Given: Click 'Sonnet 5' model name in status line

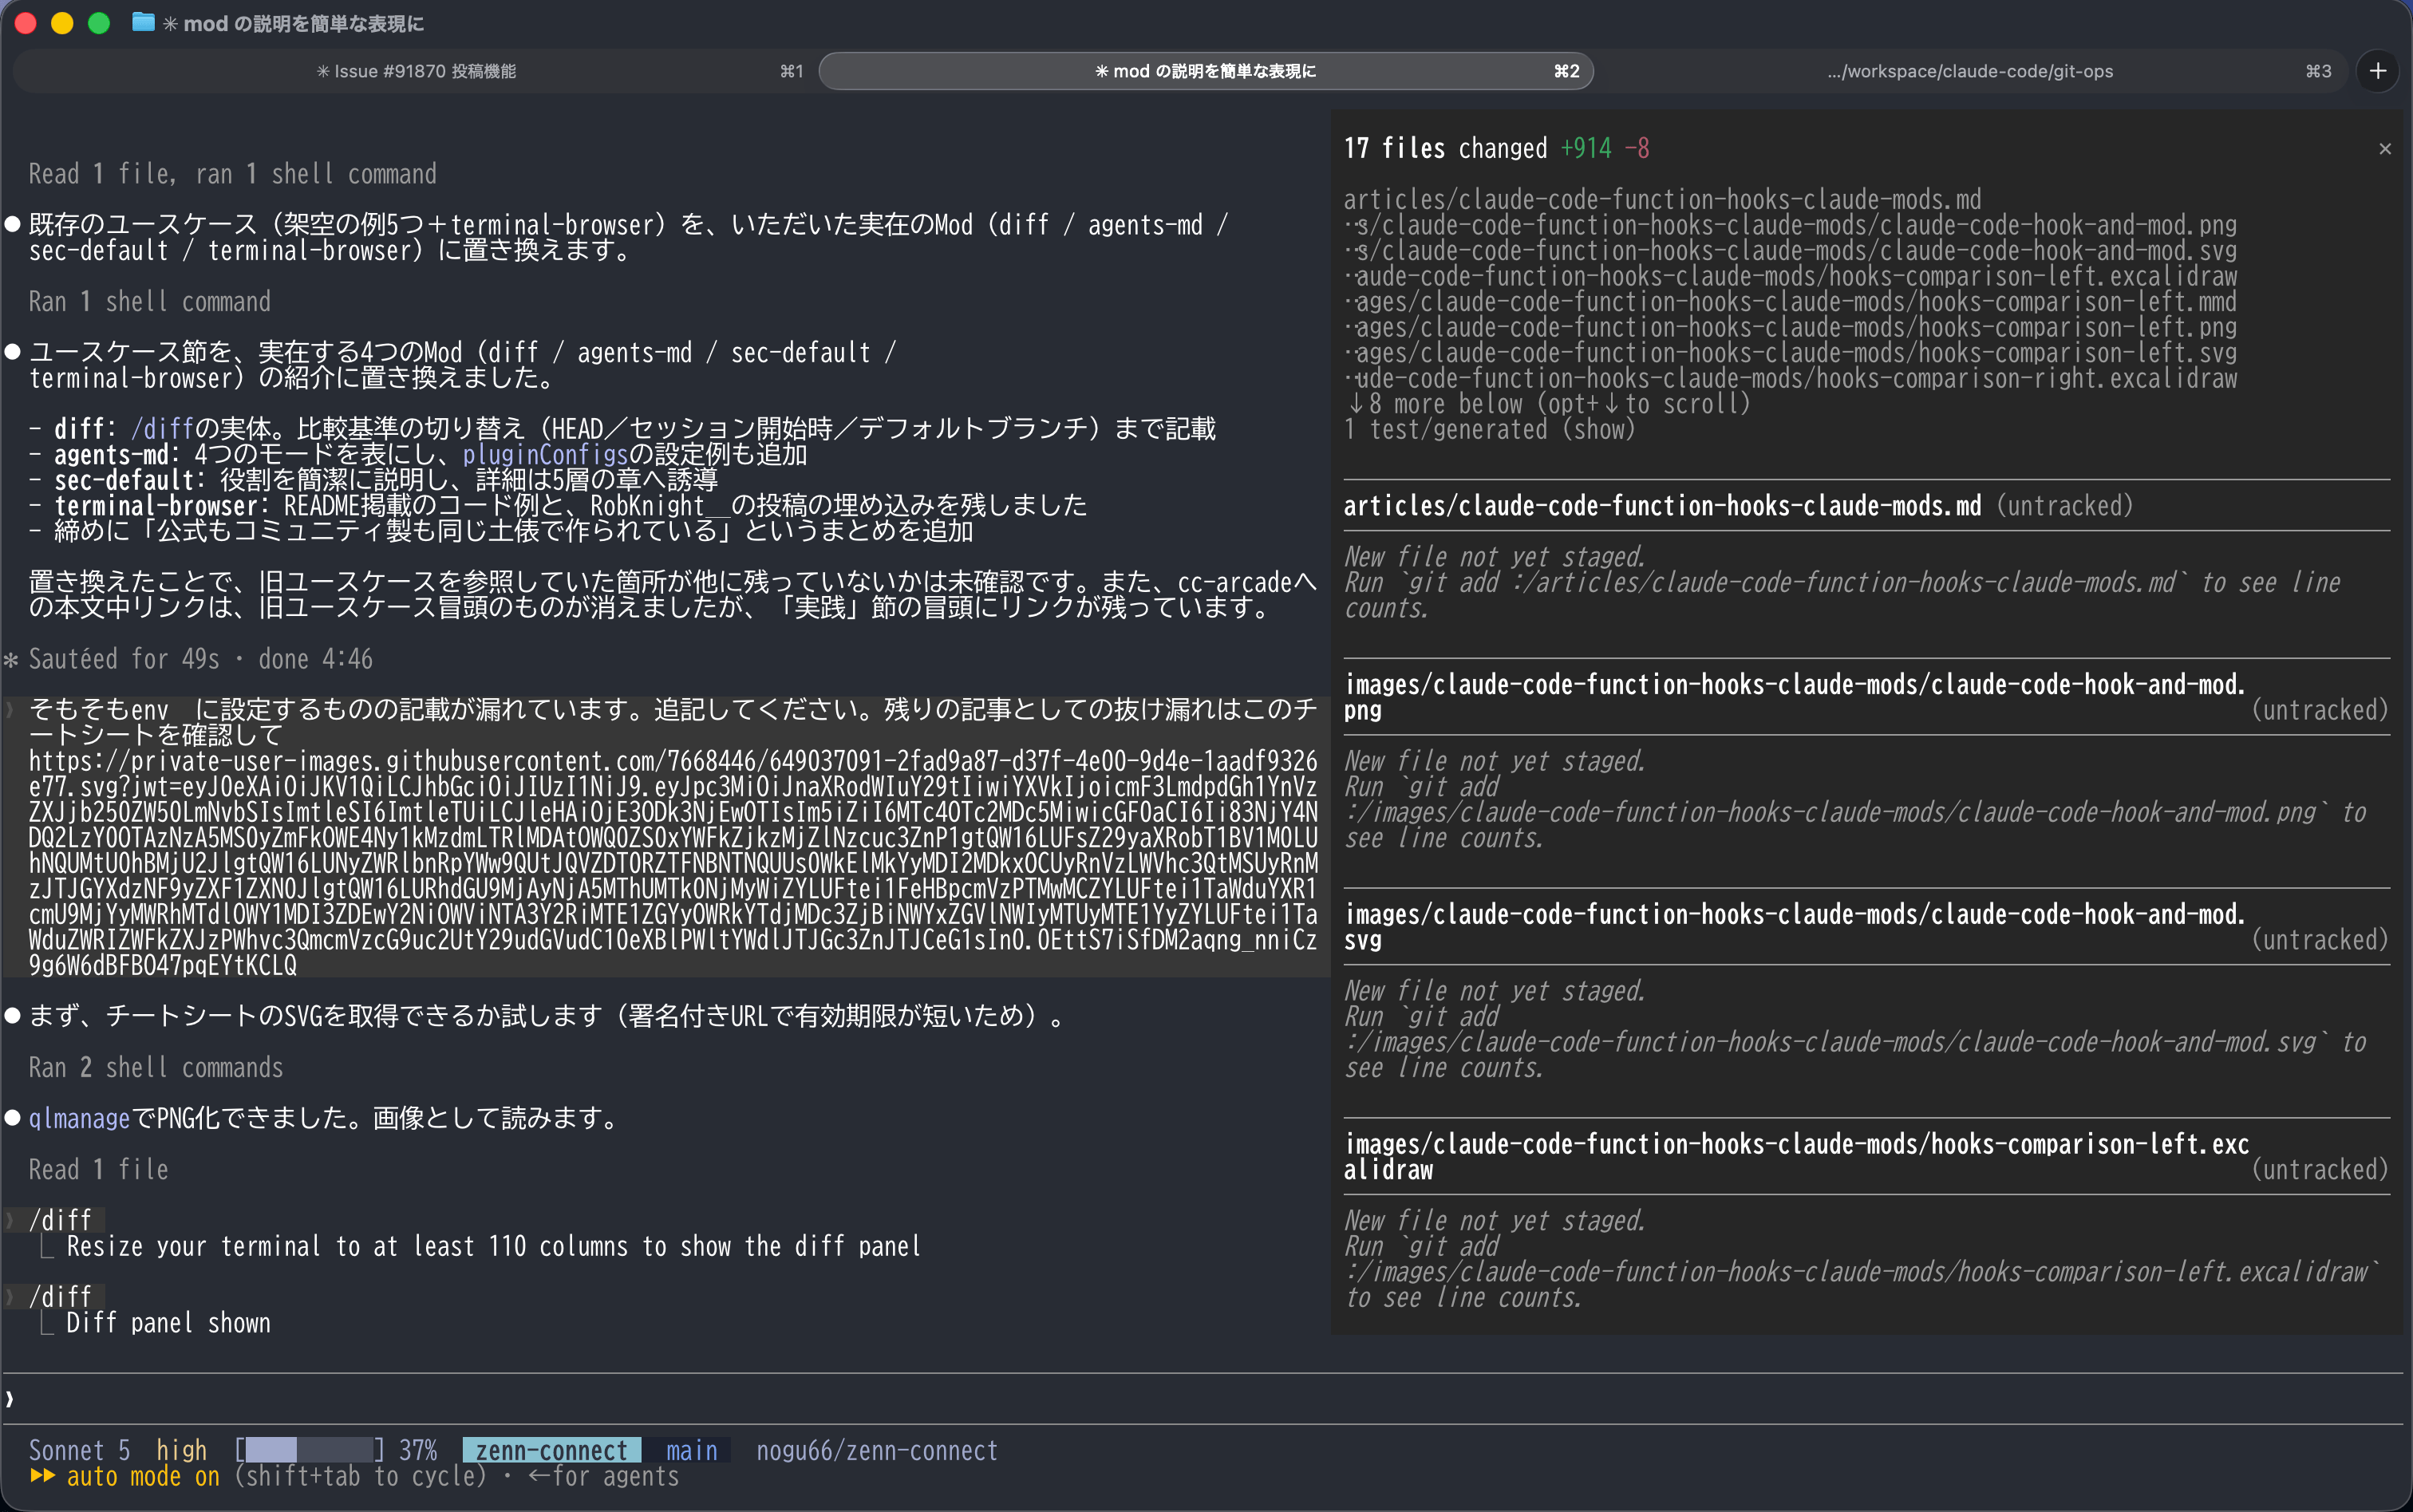Looking at the screenshot, I should pos(80,1450).
